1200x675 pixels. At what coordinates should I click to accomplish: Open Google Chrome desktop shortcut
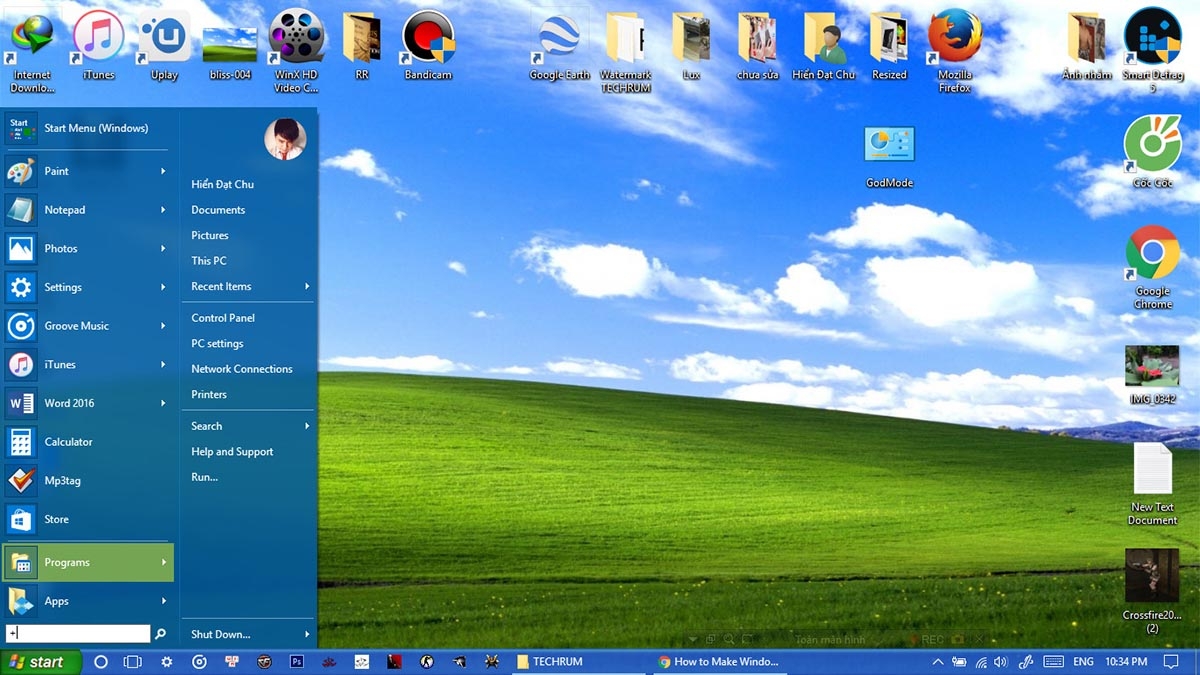(1152, 266)
